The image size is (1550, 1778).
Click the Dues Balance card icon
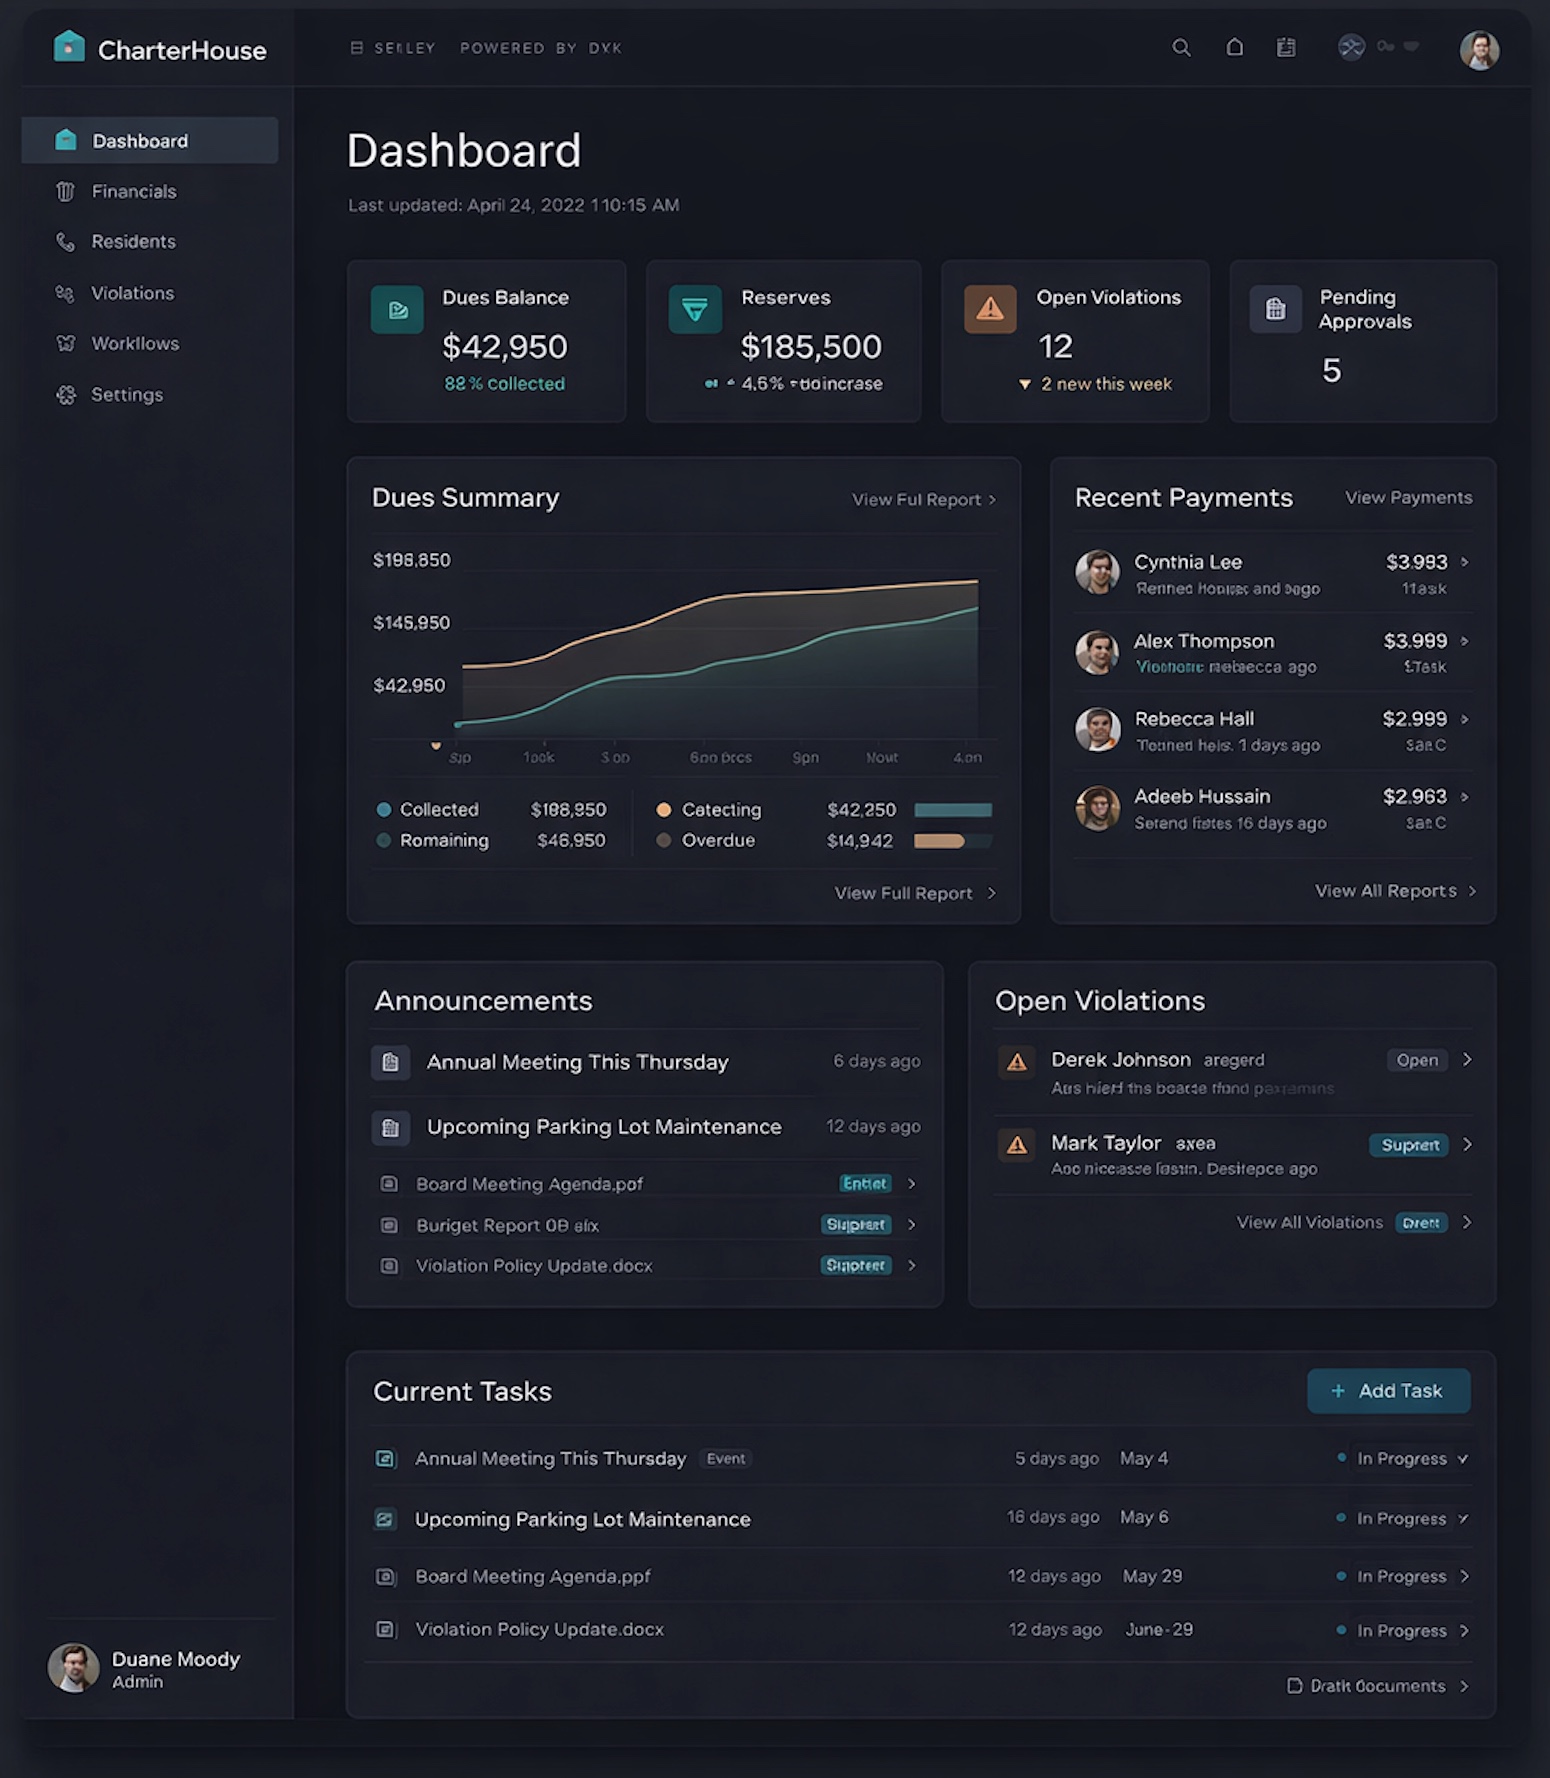click(x=397, y=309)
